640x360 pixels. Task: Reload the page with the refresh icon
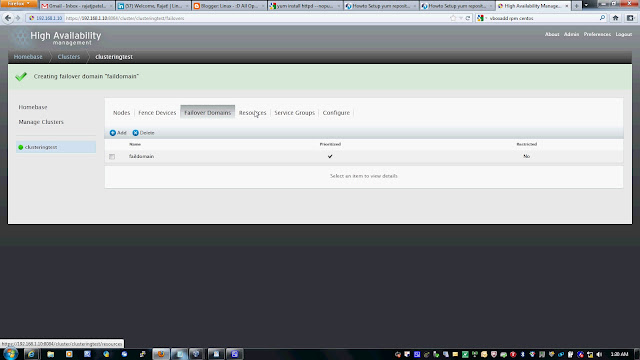click(468, 18)
